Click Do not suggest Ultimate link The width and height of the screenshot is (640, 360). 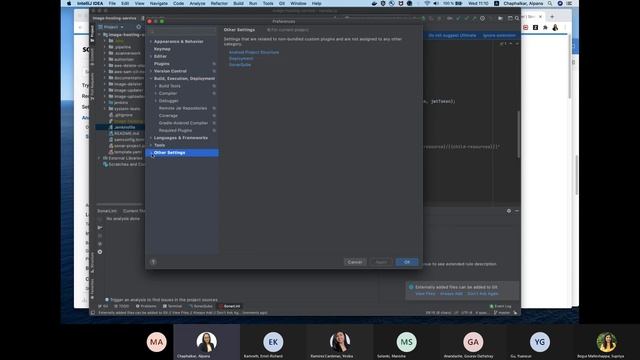coord(452,36)
